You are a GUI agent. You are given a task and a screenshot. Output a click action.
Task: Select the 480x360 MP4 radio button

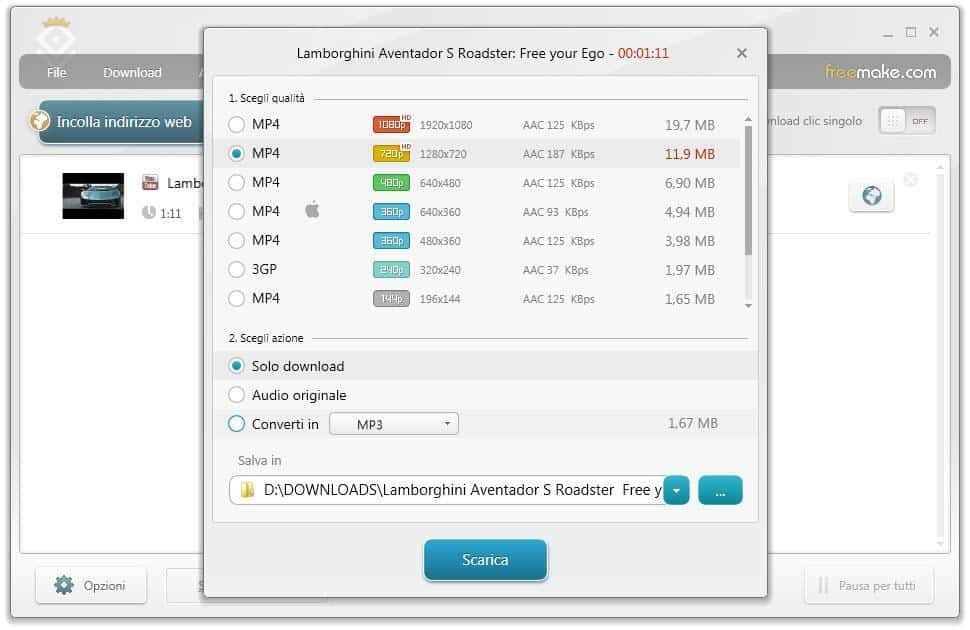(236, 240)
